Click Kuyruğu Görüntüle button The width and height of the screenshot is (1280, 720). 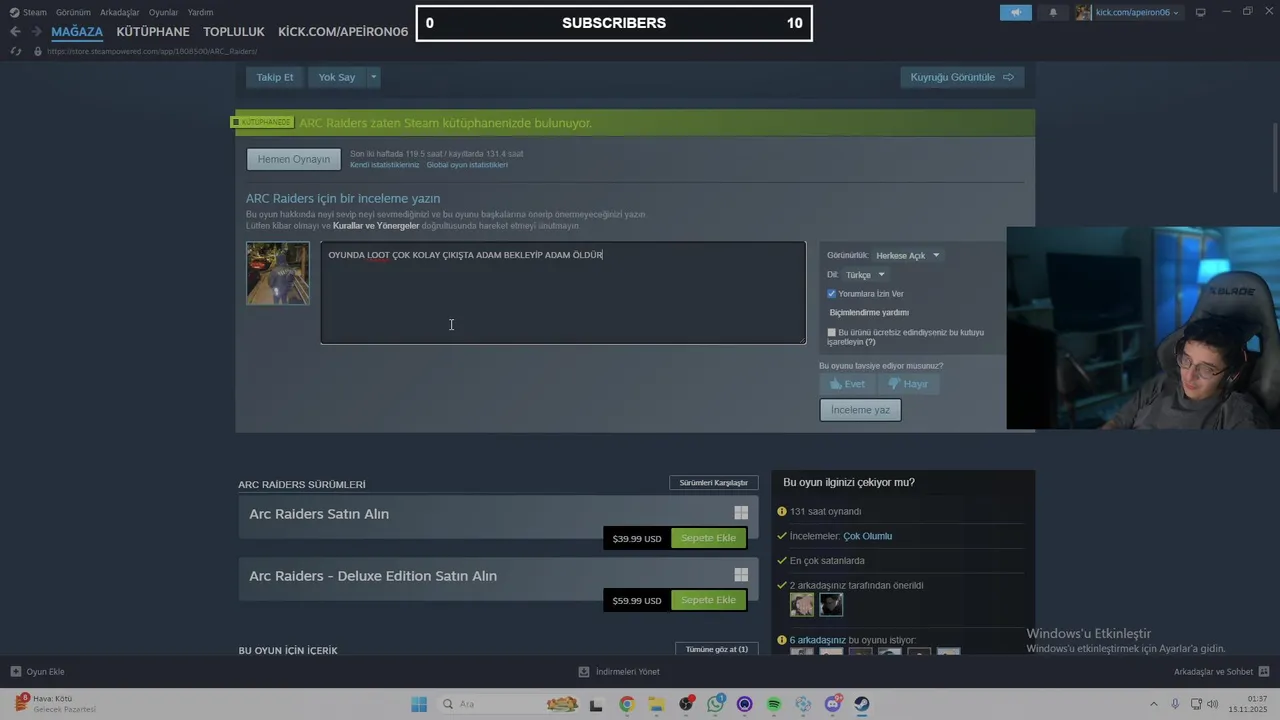962,77
